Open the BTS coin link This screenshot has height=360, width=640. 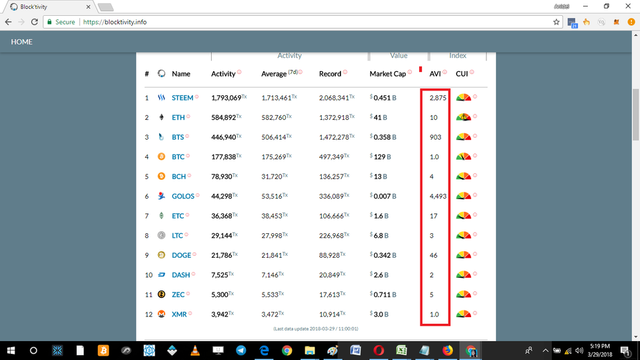pos(178,137)
